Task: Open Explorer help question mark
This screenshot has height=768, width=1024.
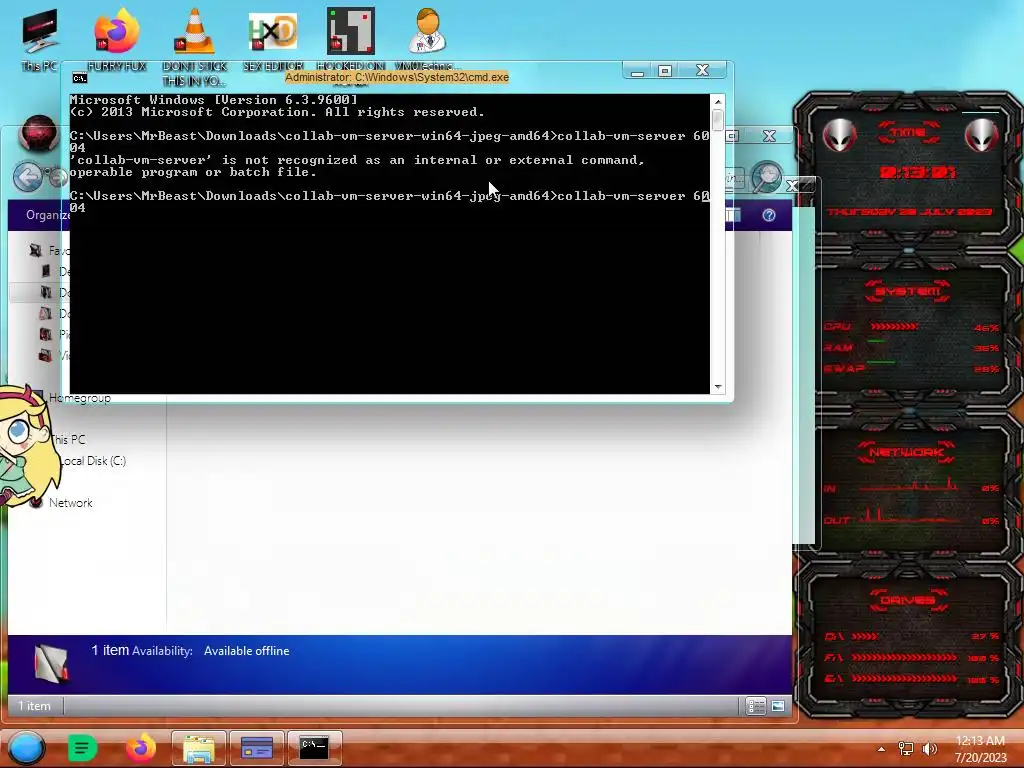Action: 769,215
